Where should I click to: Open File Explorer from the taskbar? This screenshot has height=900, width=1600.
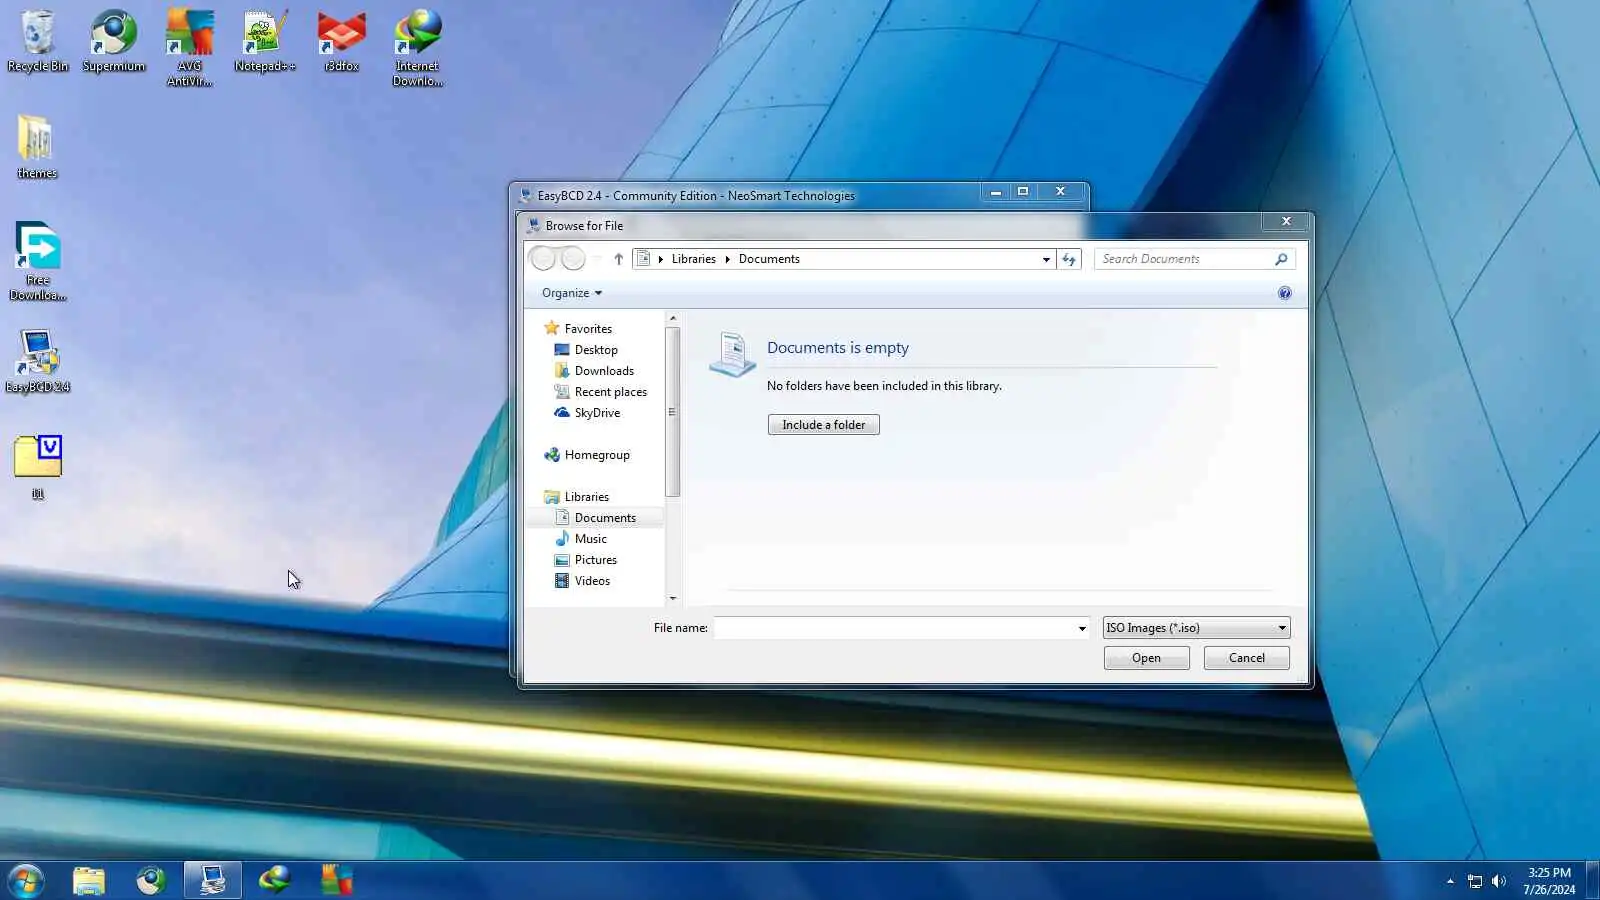tap(89, 880)
